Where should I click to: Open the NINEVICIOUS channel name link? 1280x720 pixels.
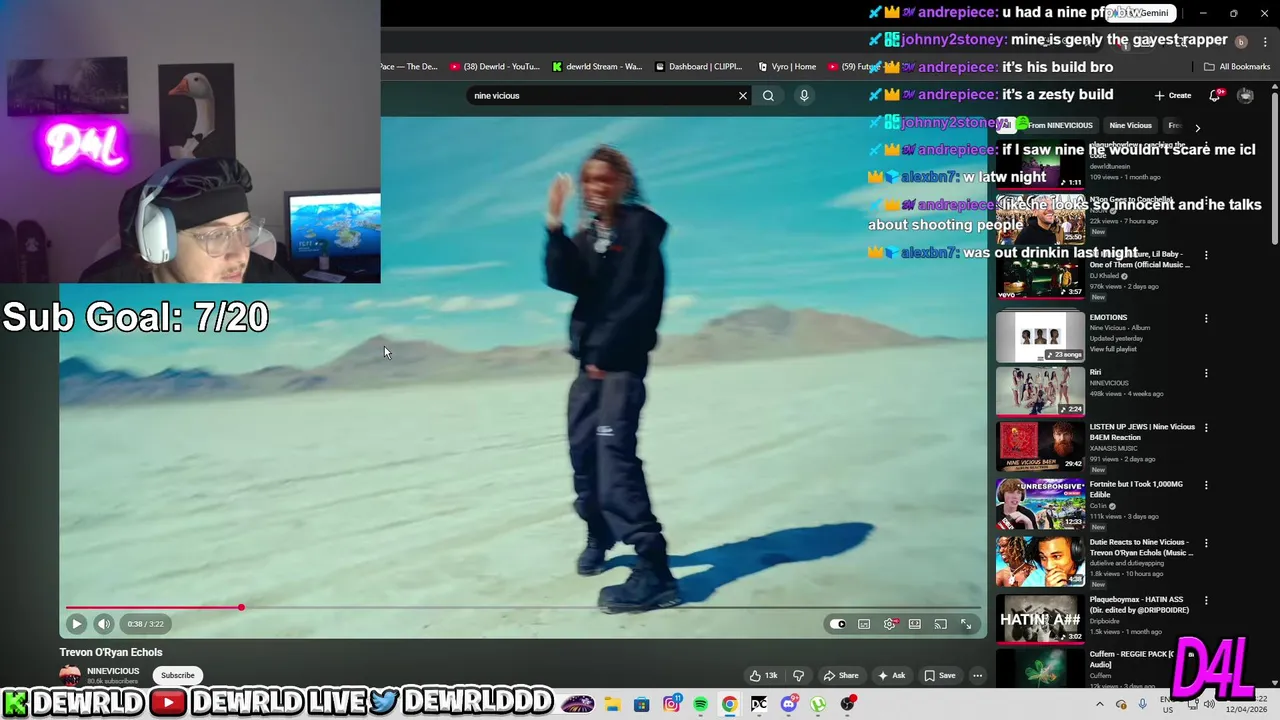click(x=113, y=671)
